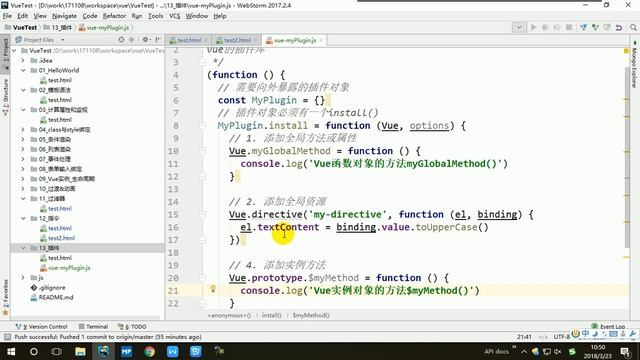Select README.md in the project tree
This screenshot has height=360, width=640.
tap(52, 297)
